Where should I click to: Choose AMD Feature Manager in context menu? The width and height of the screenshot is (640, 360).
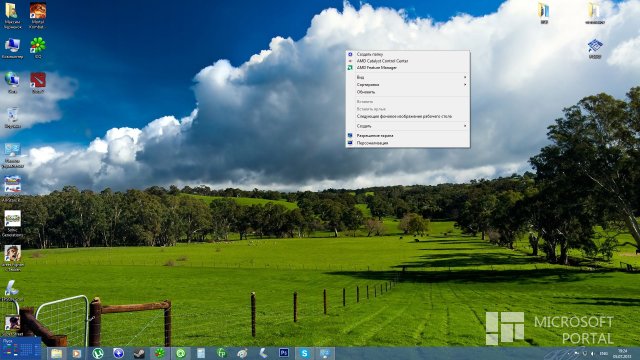coord(408,68)
